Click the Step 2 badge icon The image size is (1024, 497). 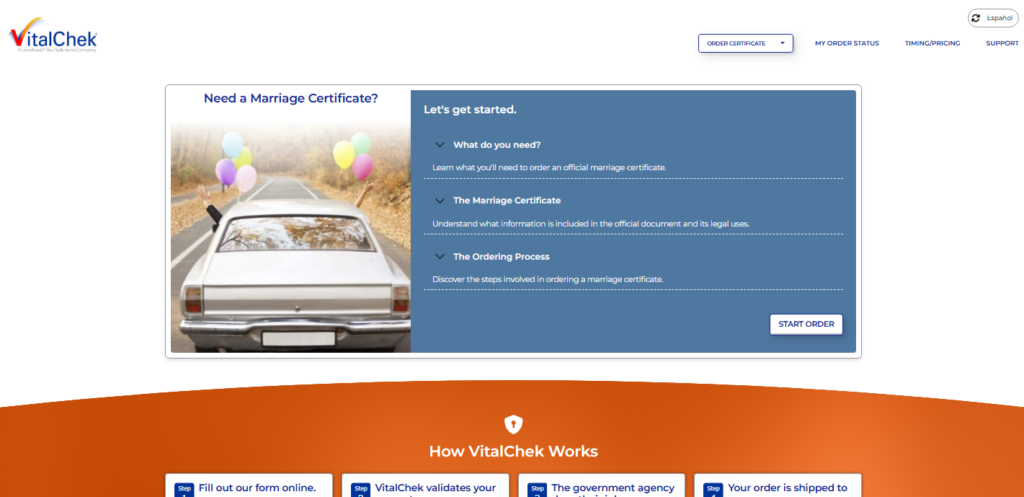pyautogui.click(x=361, y=489)
